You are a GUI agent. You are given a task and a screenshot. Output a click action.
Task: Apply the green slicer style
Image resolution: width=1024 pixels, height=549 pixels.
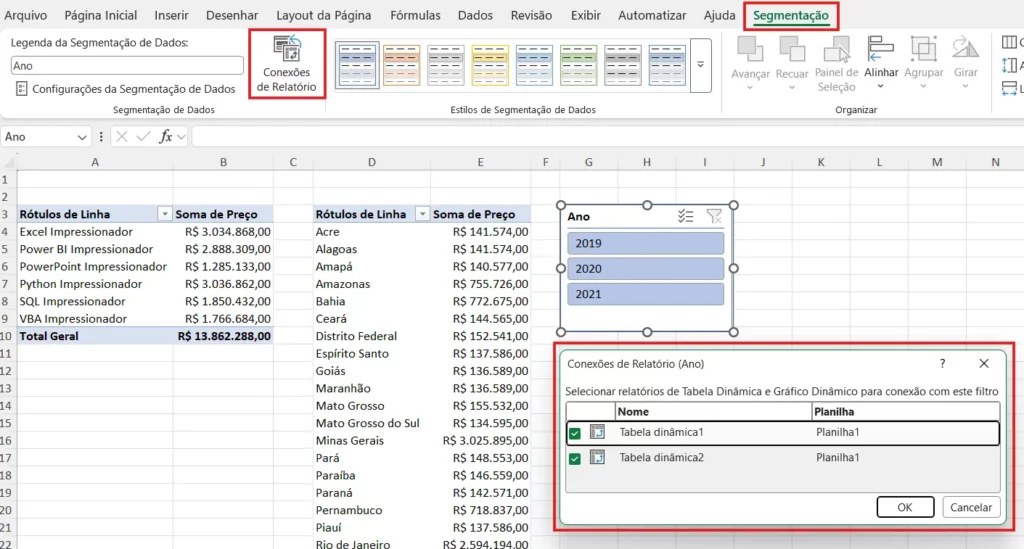(x=578, y=65)
